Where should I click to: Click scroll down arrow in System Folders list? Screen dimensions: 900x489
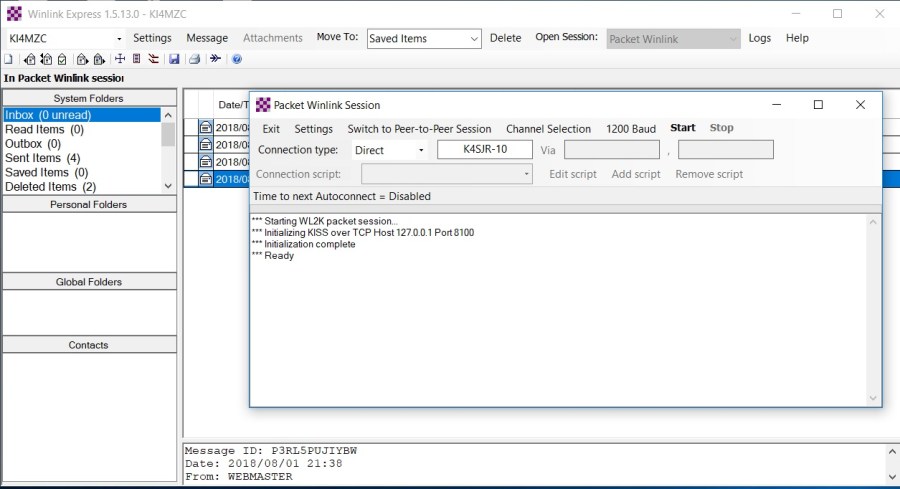click(x=168, y=186)
